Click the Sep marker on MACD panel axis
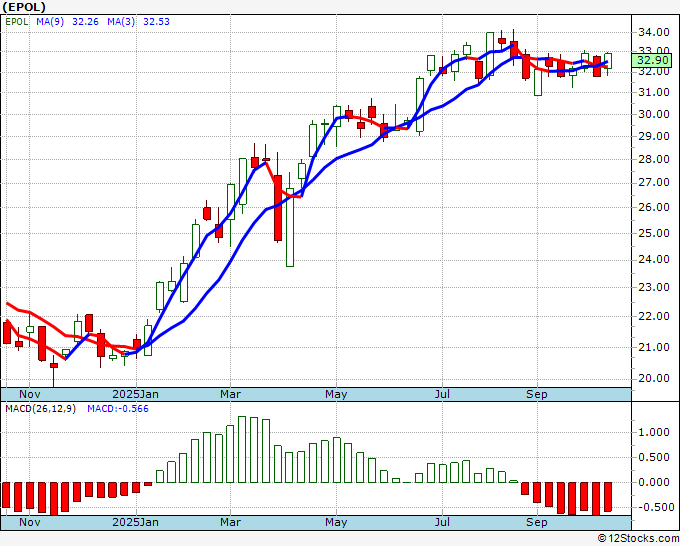 pyautogui.click(x=537, y=522)
